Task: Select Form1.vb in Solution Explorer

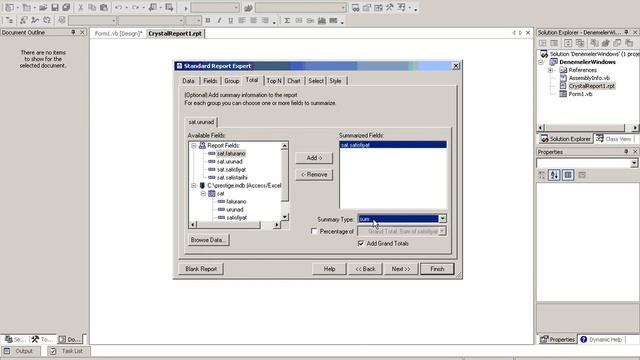Action: (580, 94)
